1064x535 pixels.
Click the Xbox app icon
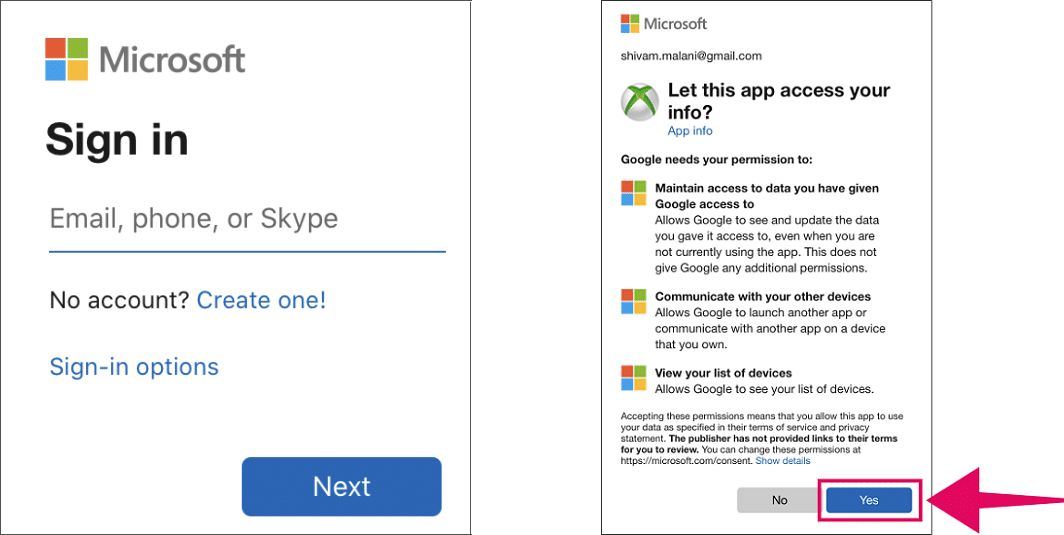[640, 103]
